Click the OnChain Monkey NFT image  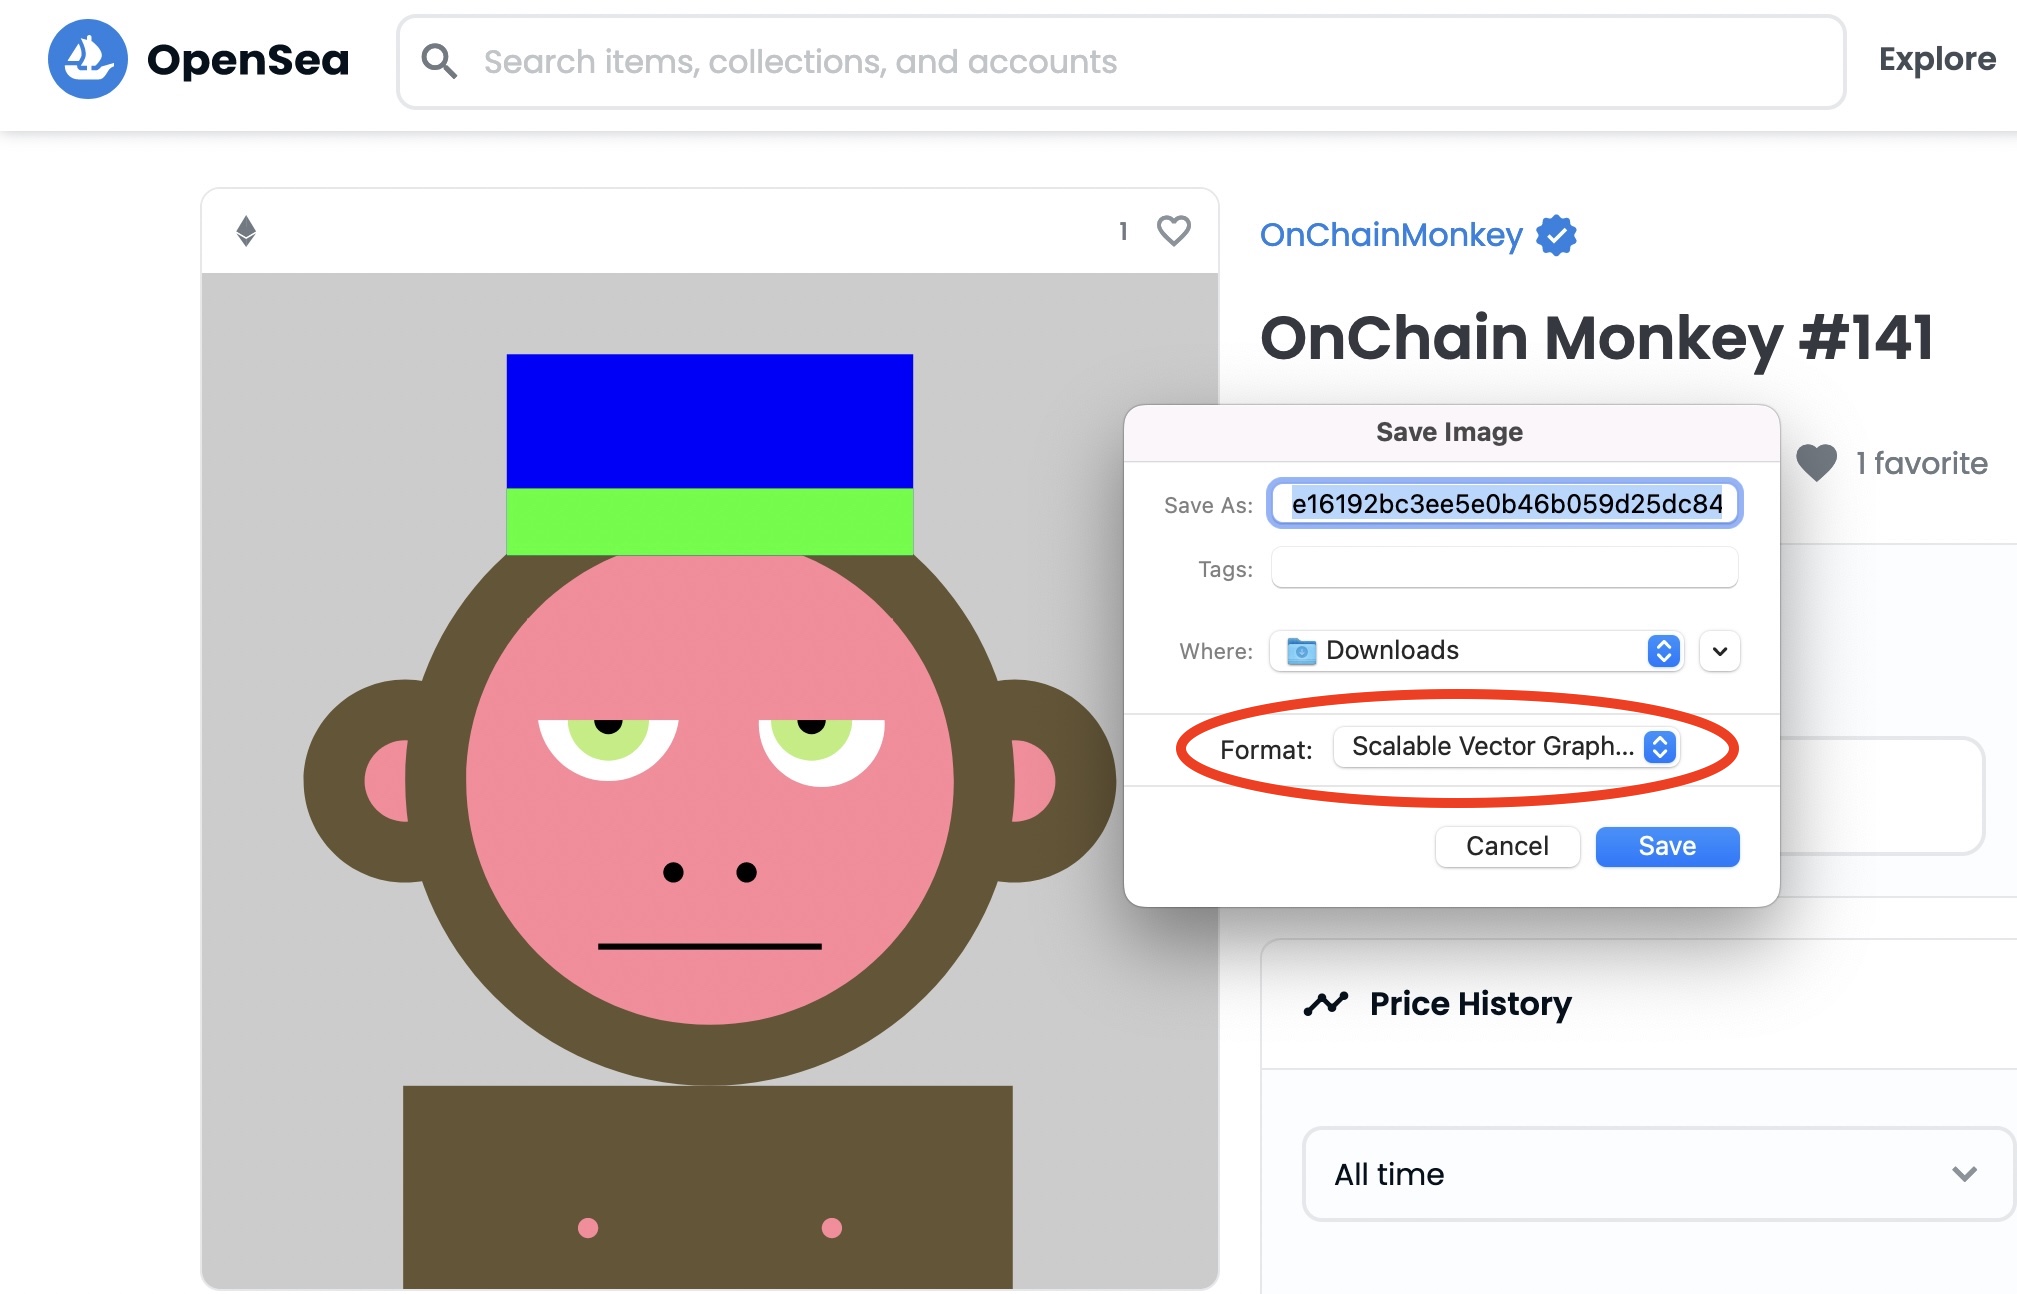[x=710, y=781]
